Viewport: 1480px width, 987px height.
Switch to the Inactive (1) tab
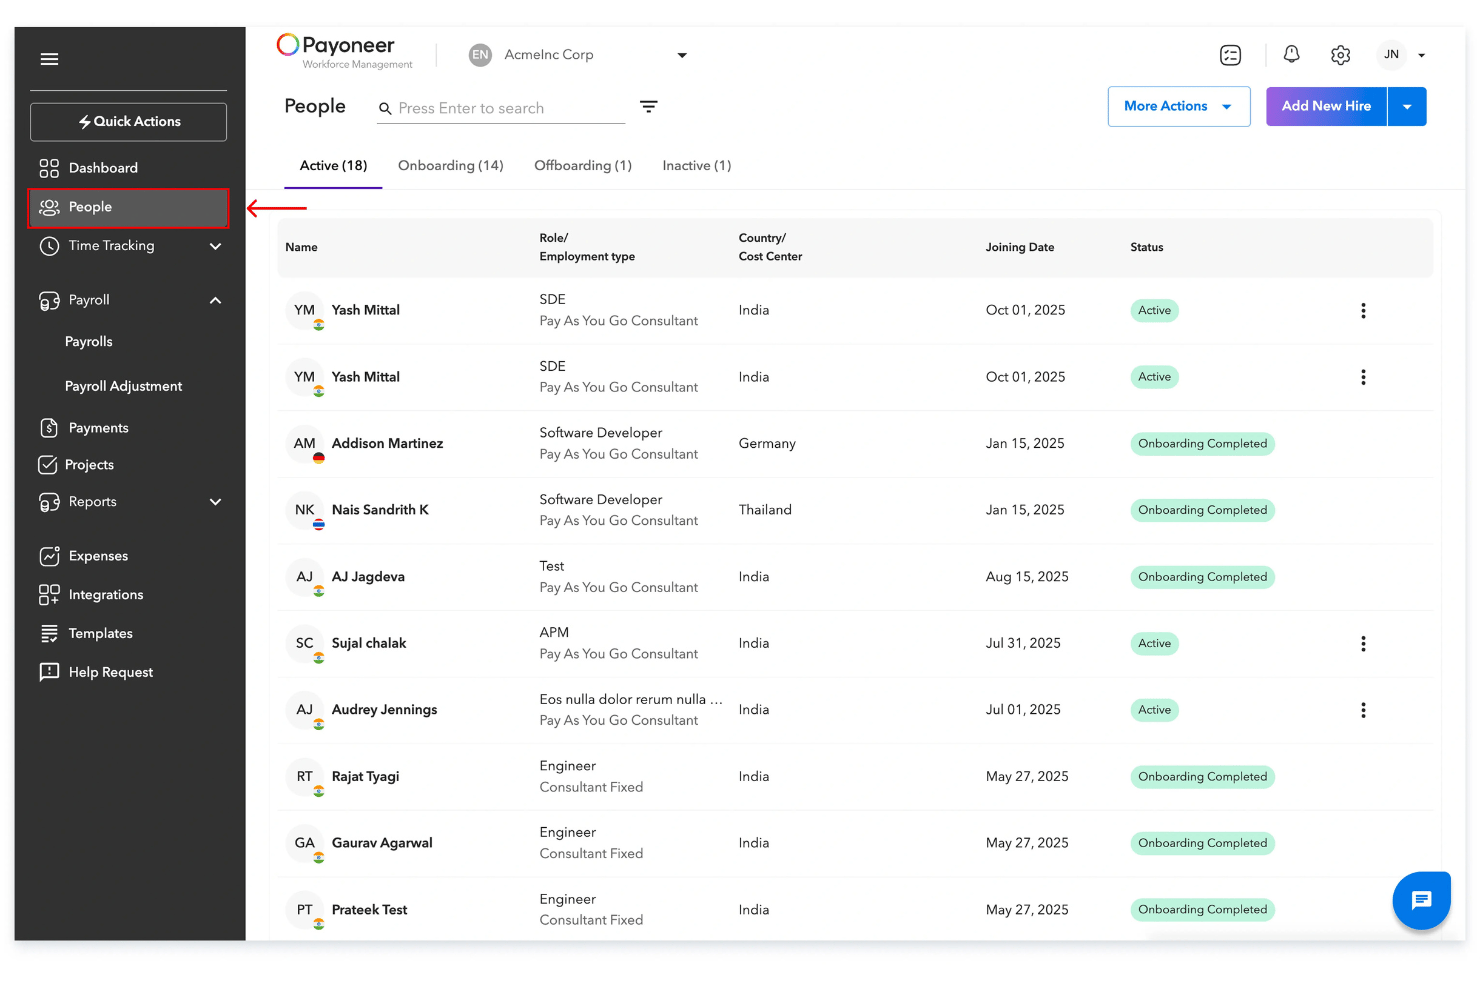pyautogui.click(x=697, y=166)
